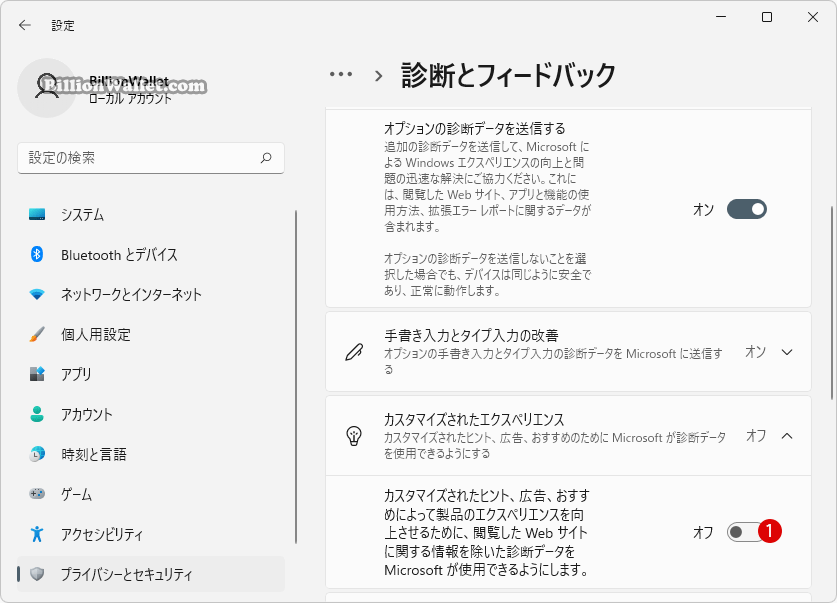The height and width of the screenshot is (603, 837).
Task: Go back with the arrow icon
Action: [25, 25]
